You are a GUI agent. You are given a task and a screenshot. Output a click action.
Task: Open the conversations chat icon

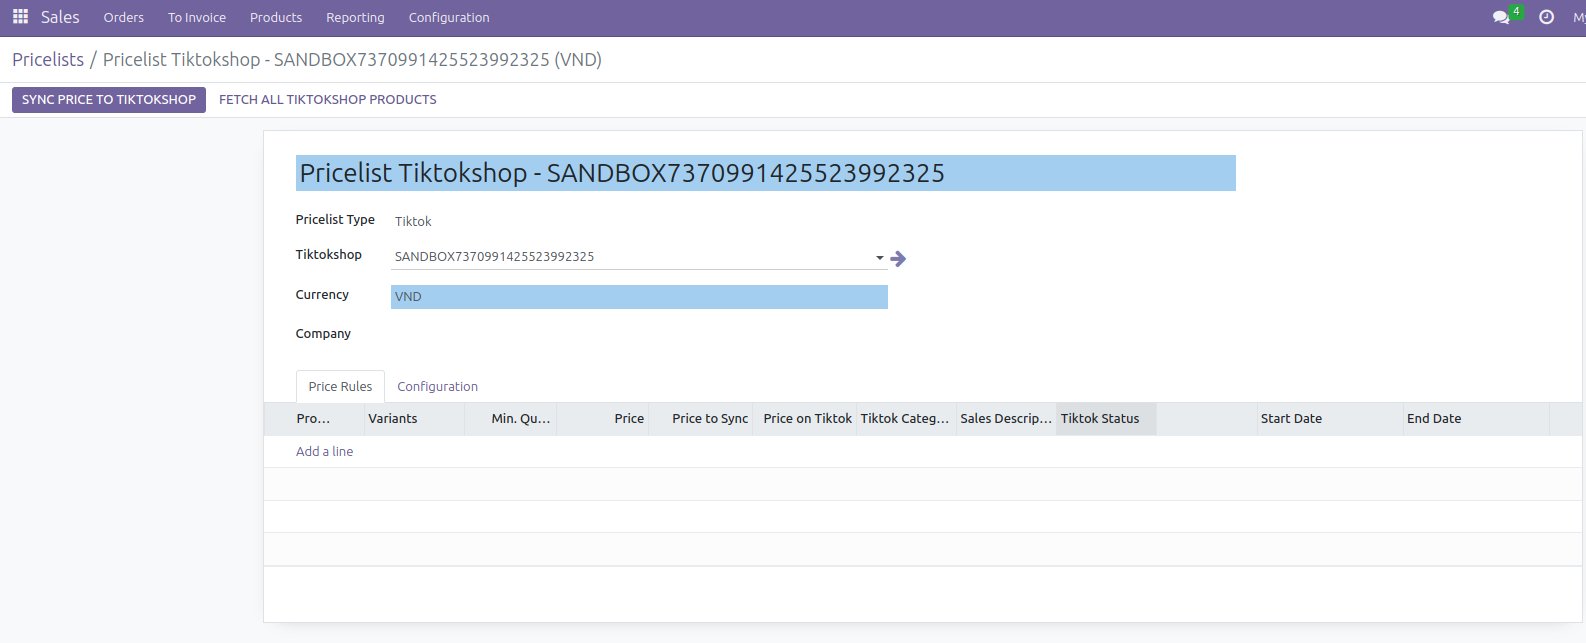point(1501,17)
